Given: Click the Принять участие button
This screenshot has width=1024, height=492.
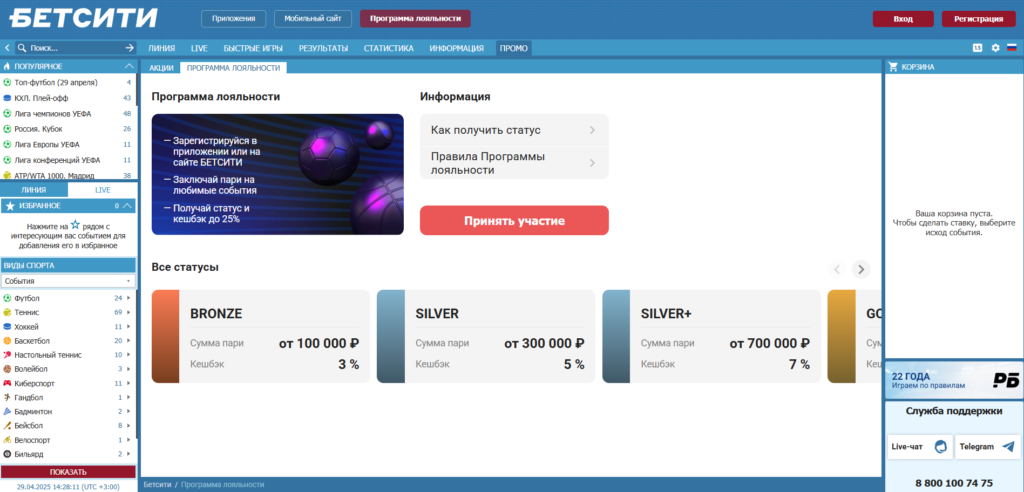Looking at the screenshot, I should (514, 221).
